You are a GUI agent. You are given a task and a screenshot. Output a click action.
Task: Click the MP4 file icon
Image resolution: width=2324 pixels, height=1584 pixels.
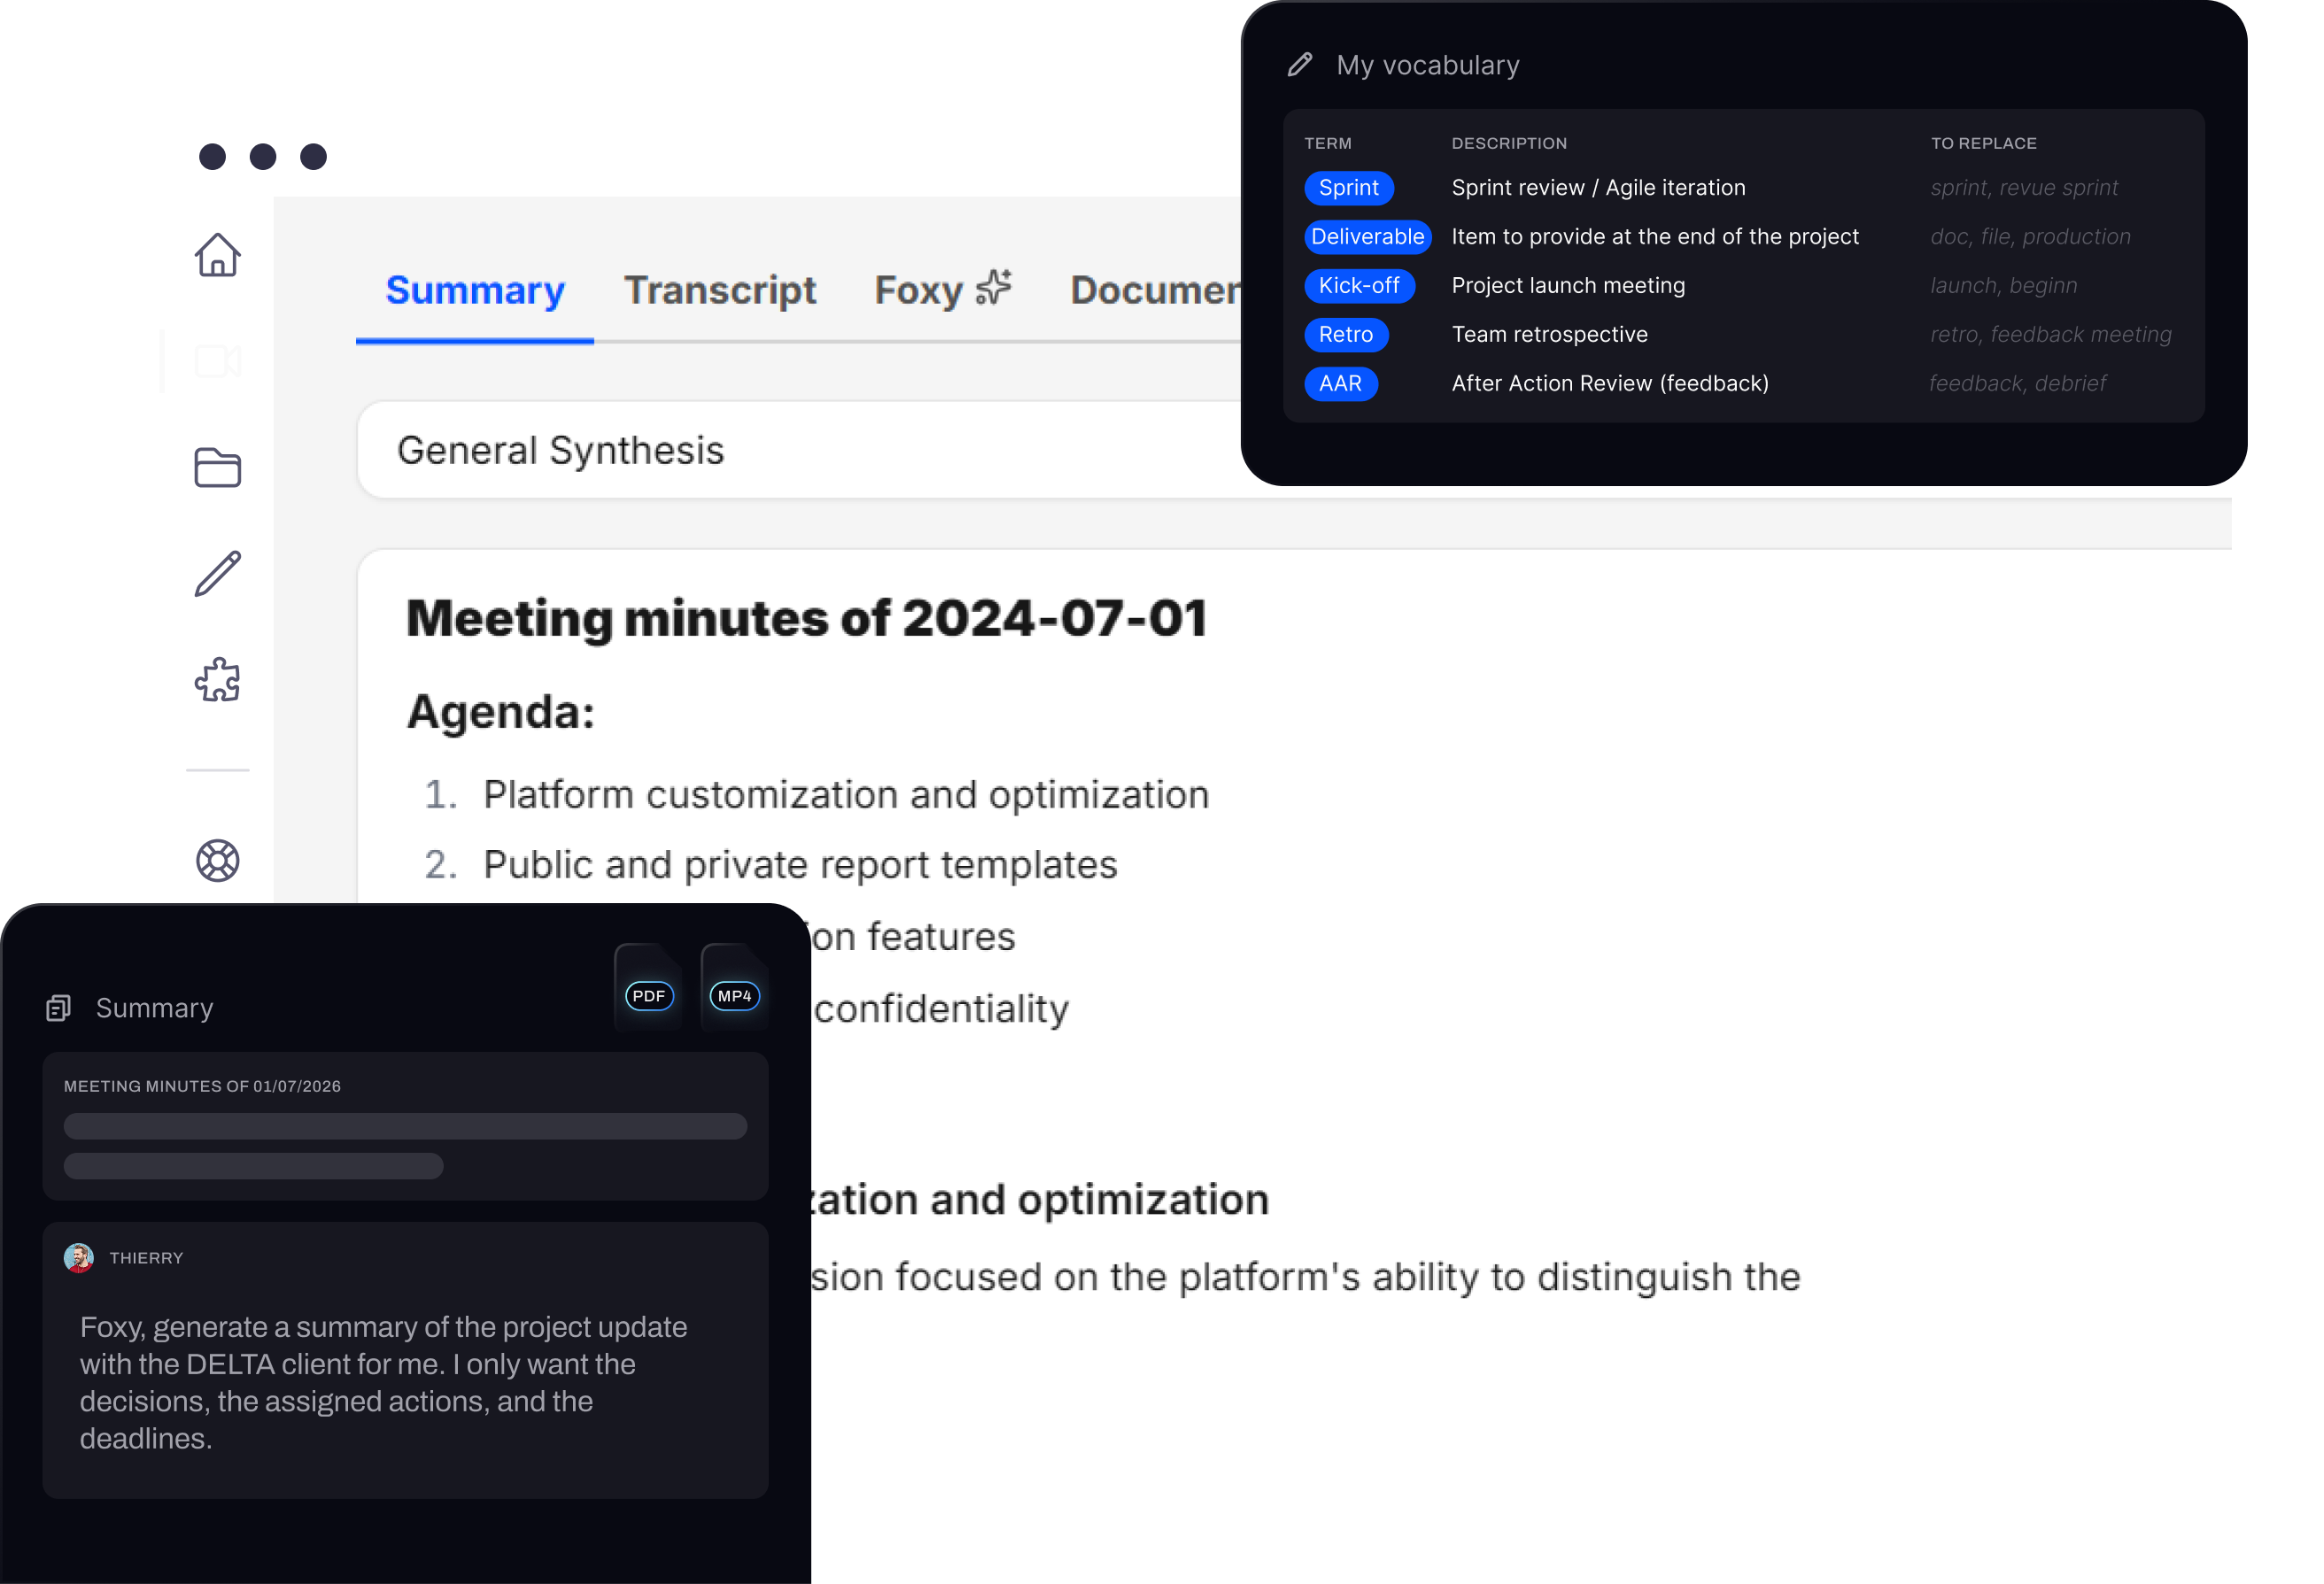tap(735, 988)
